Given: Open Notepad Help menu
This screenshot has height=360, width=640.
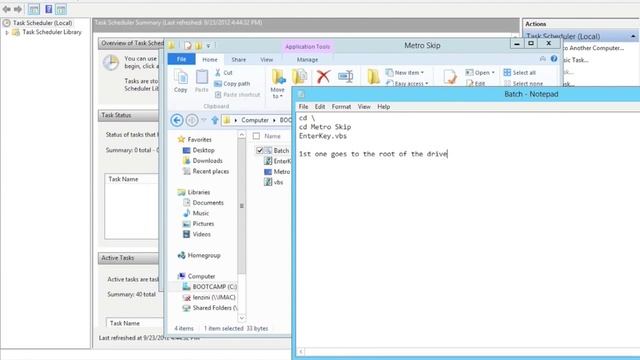Looking at the screenshot, I should 383,107.
